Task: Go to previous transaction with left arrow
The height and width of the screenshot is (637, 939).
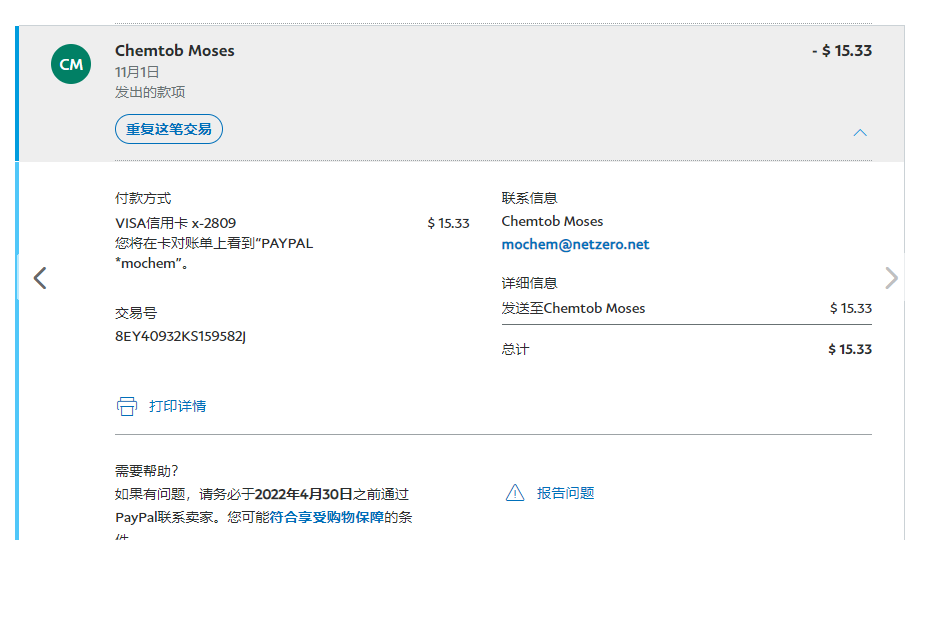Action: (40, 278)
